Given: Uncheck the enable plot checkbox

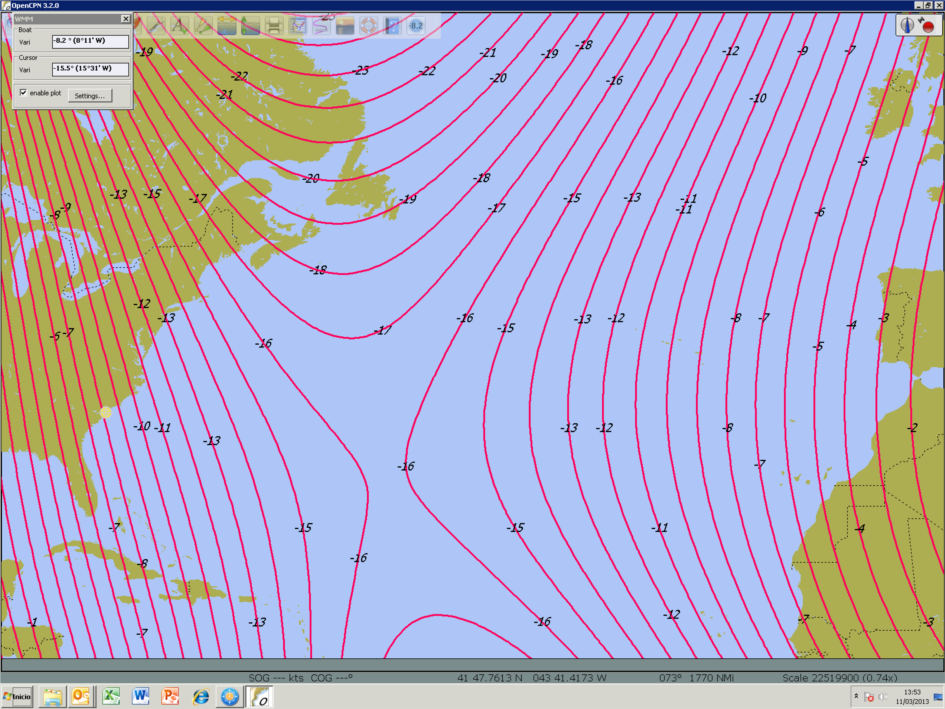Looking at the screenshot, I should point(23,93).
